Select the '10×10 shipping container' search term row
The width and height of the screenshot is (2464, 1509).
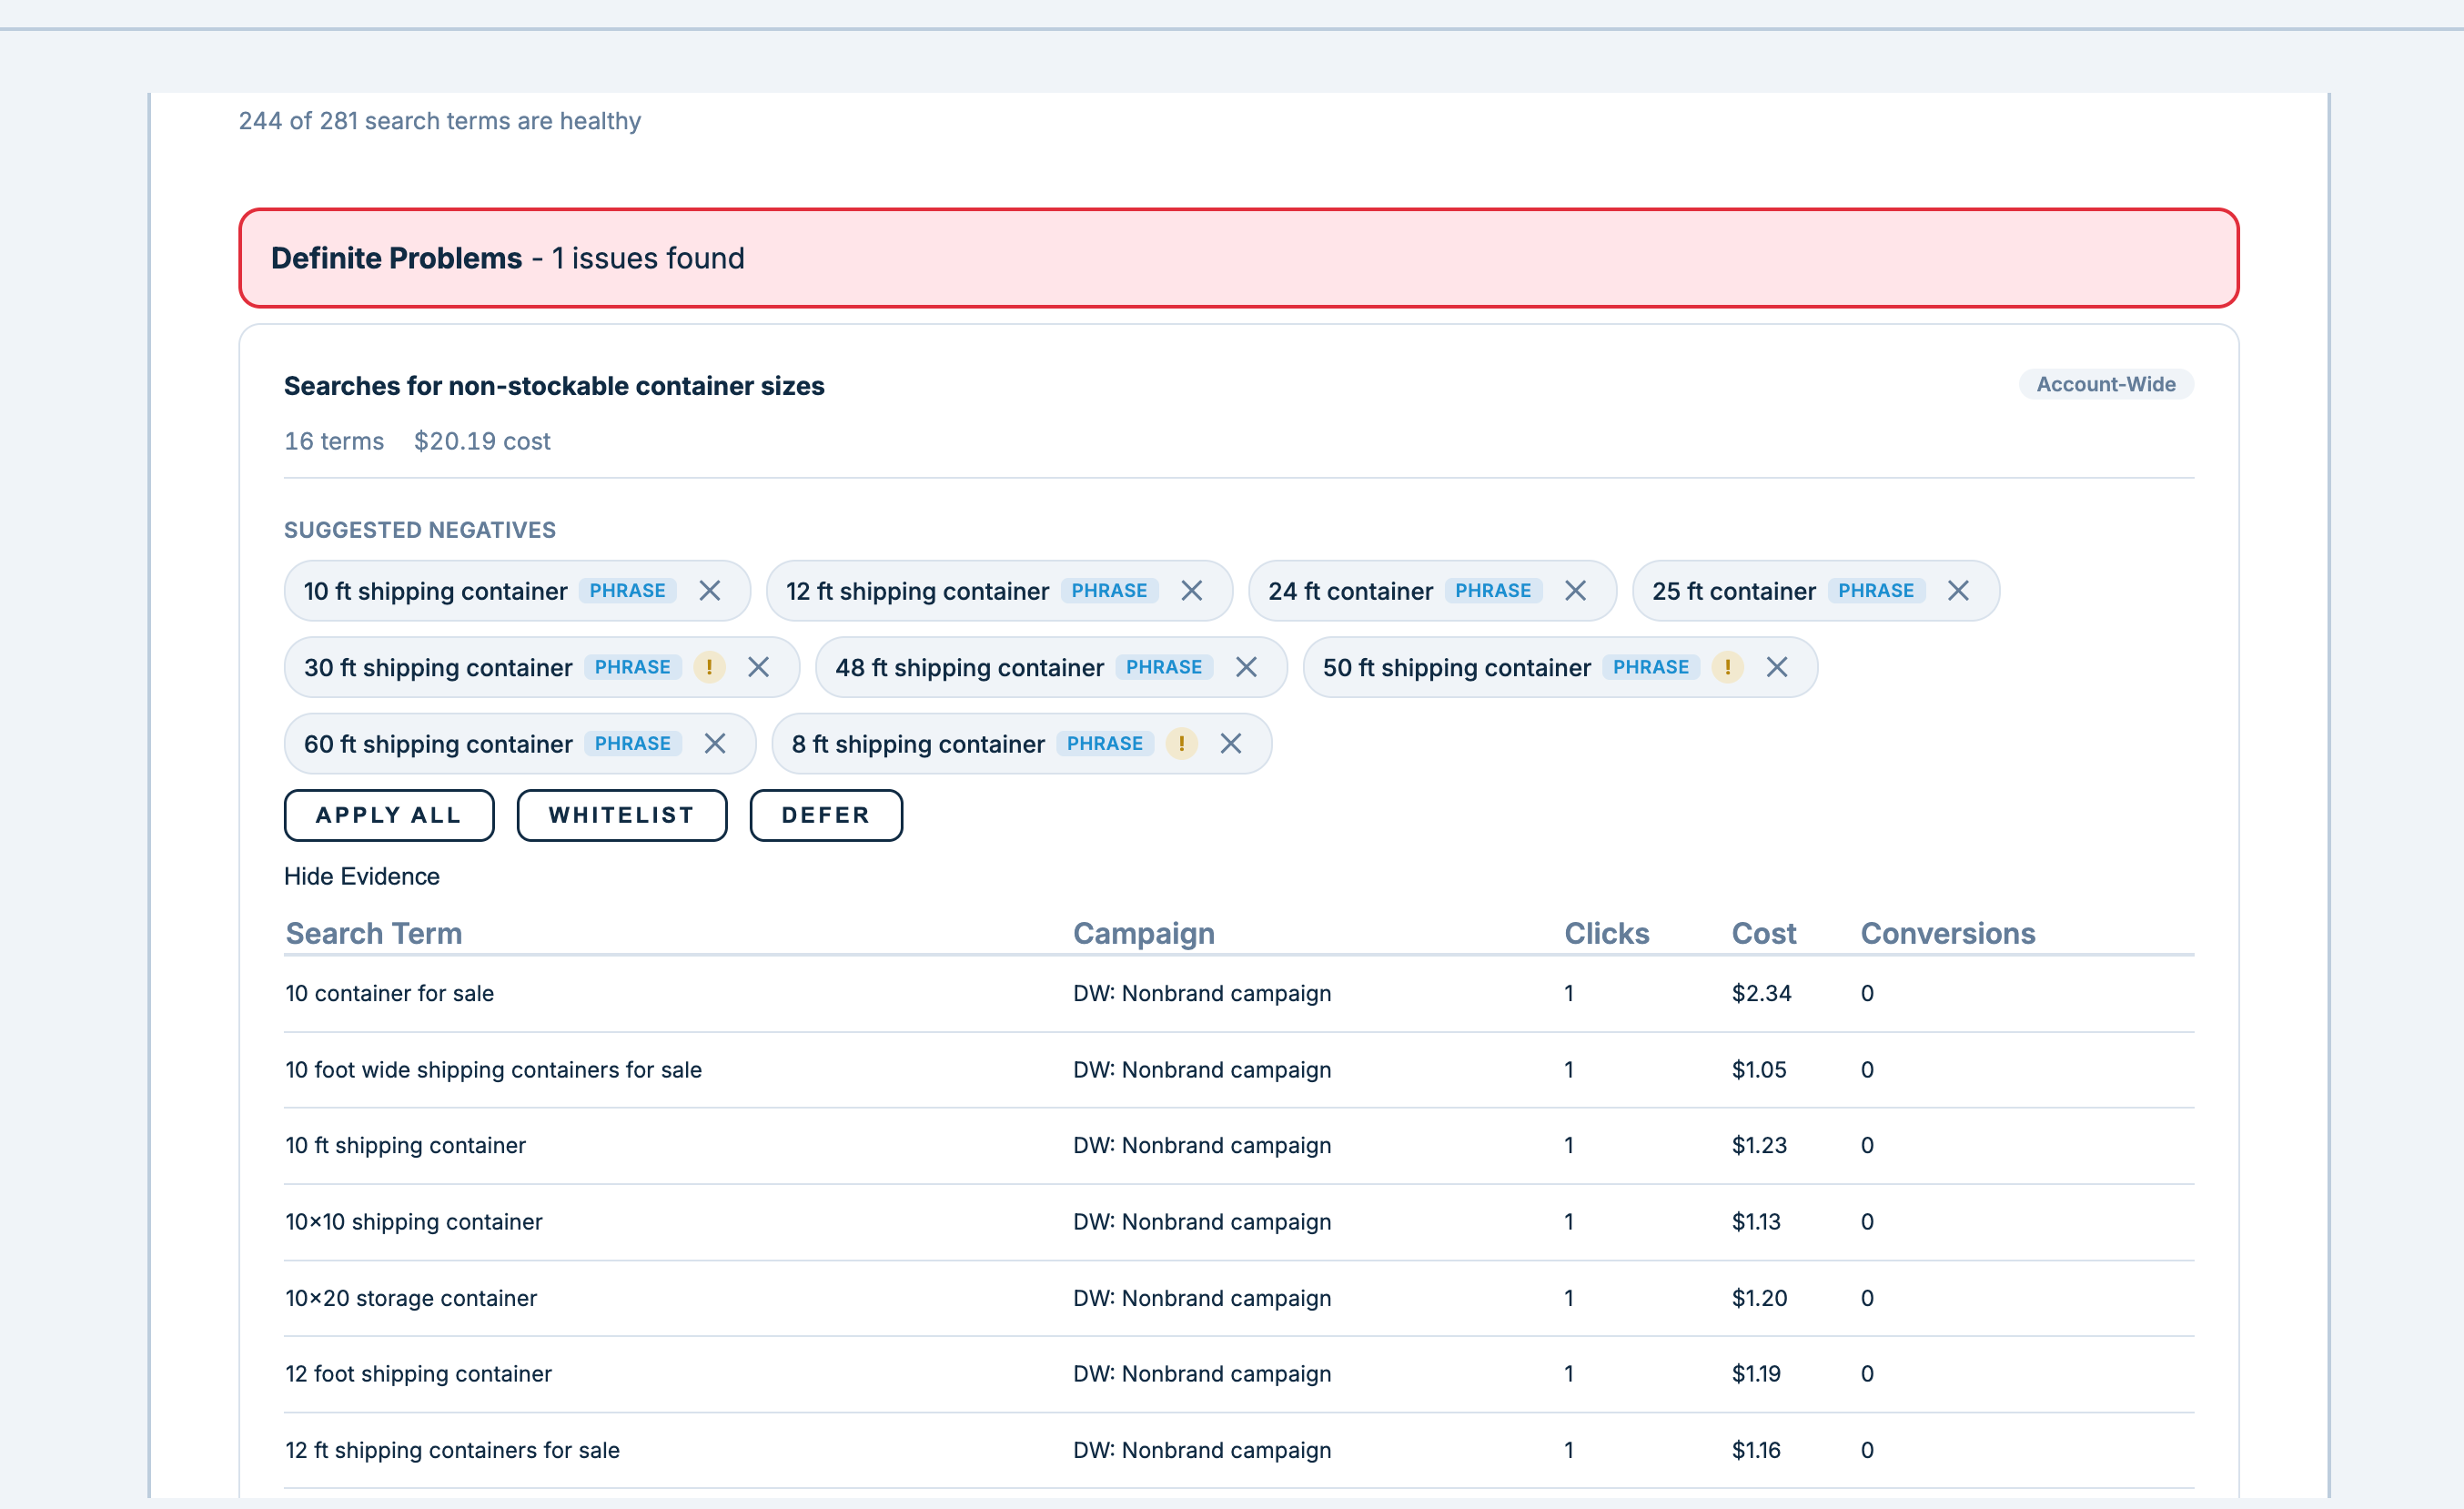point(413,1221)
